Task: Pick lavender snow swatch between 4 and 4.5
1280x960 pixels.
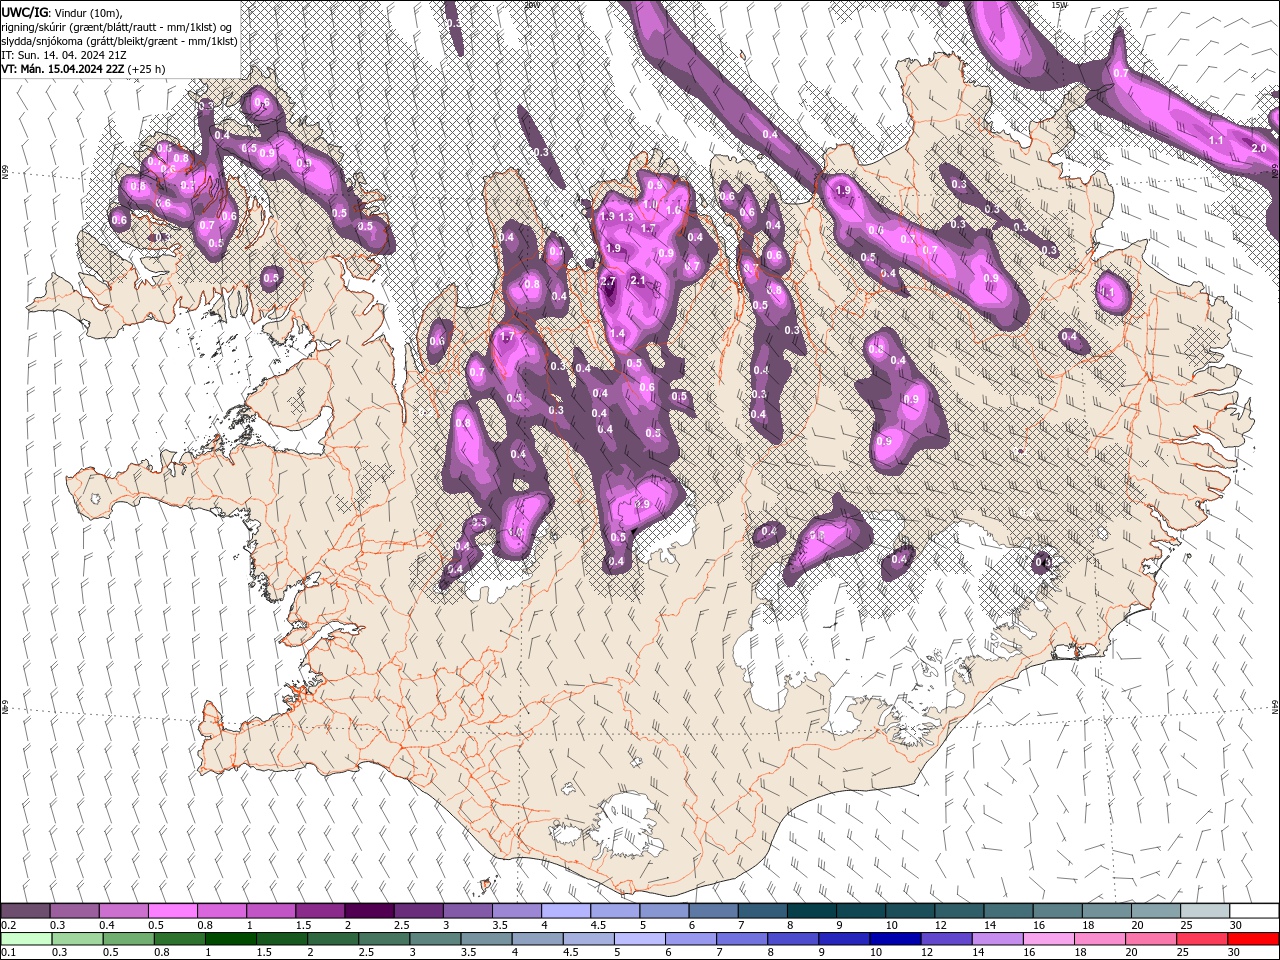Action: [x=566, y=911]
